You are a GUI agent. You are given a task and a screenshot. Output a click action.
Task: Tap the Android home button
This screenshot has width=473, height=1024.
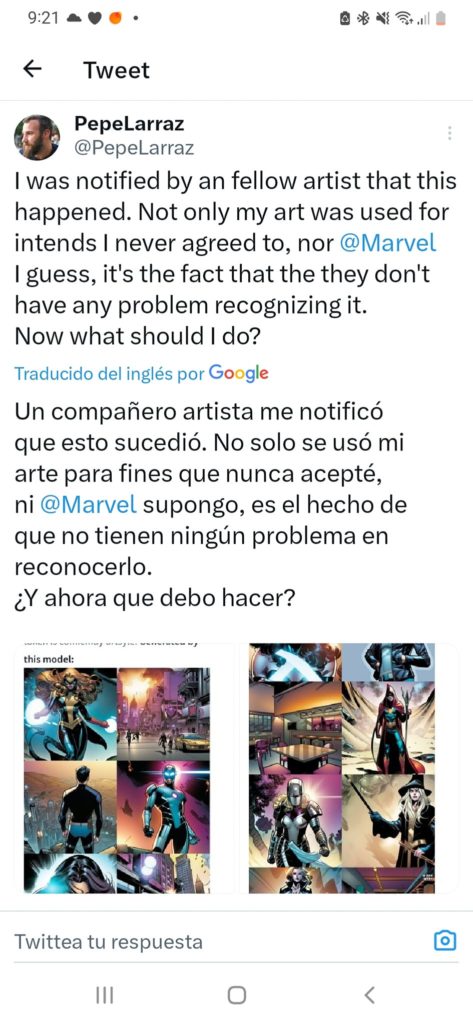coord(236,995)
